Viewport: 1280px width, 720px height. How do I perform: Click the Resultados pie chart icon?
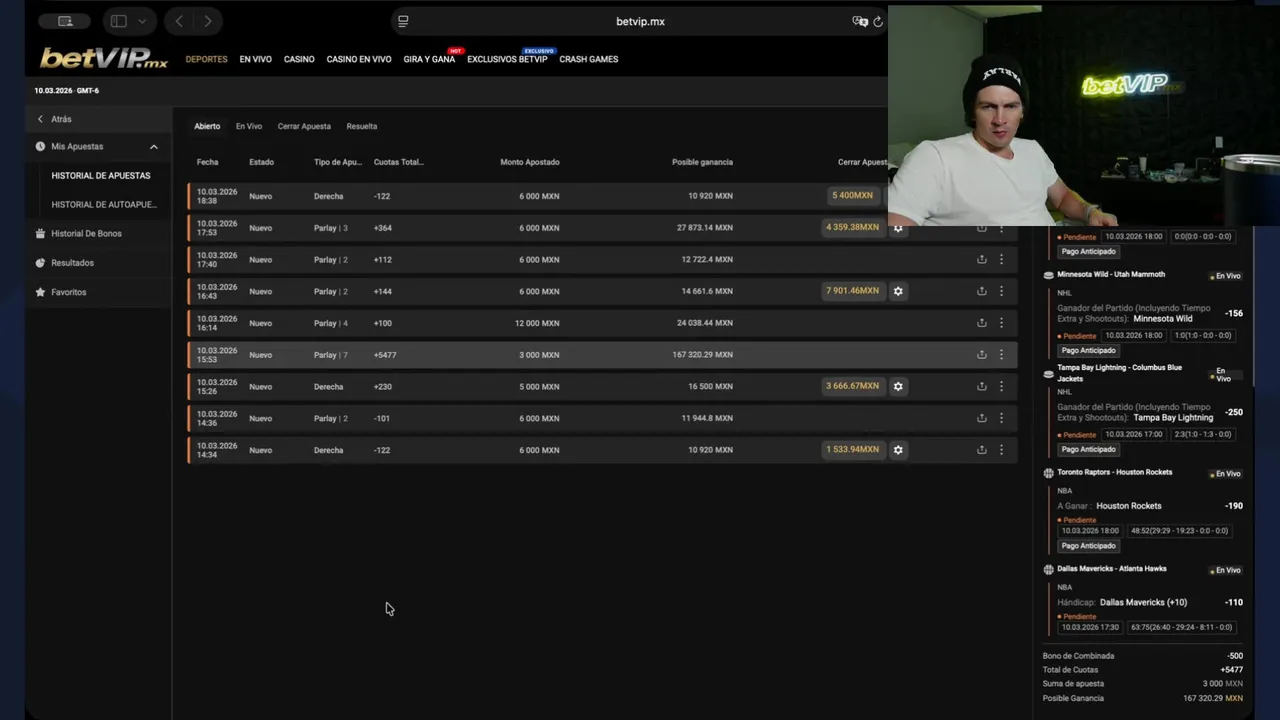(40, 263)
